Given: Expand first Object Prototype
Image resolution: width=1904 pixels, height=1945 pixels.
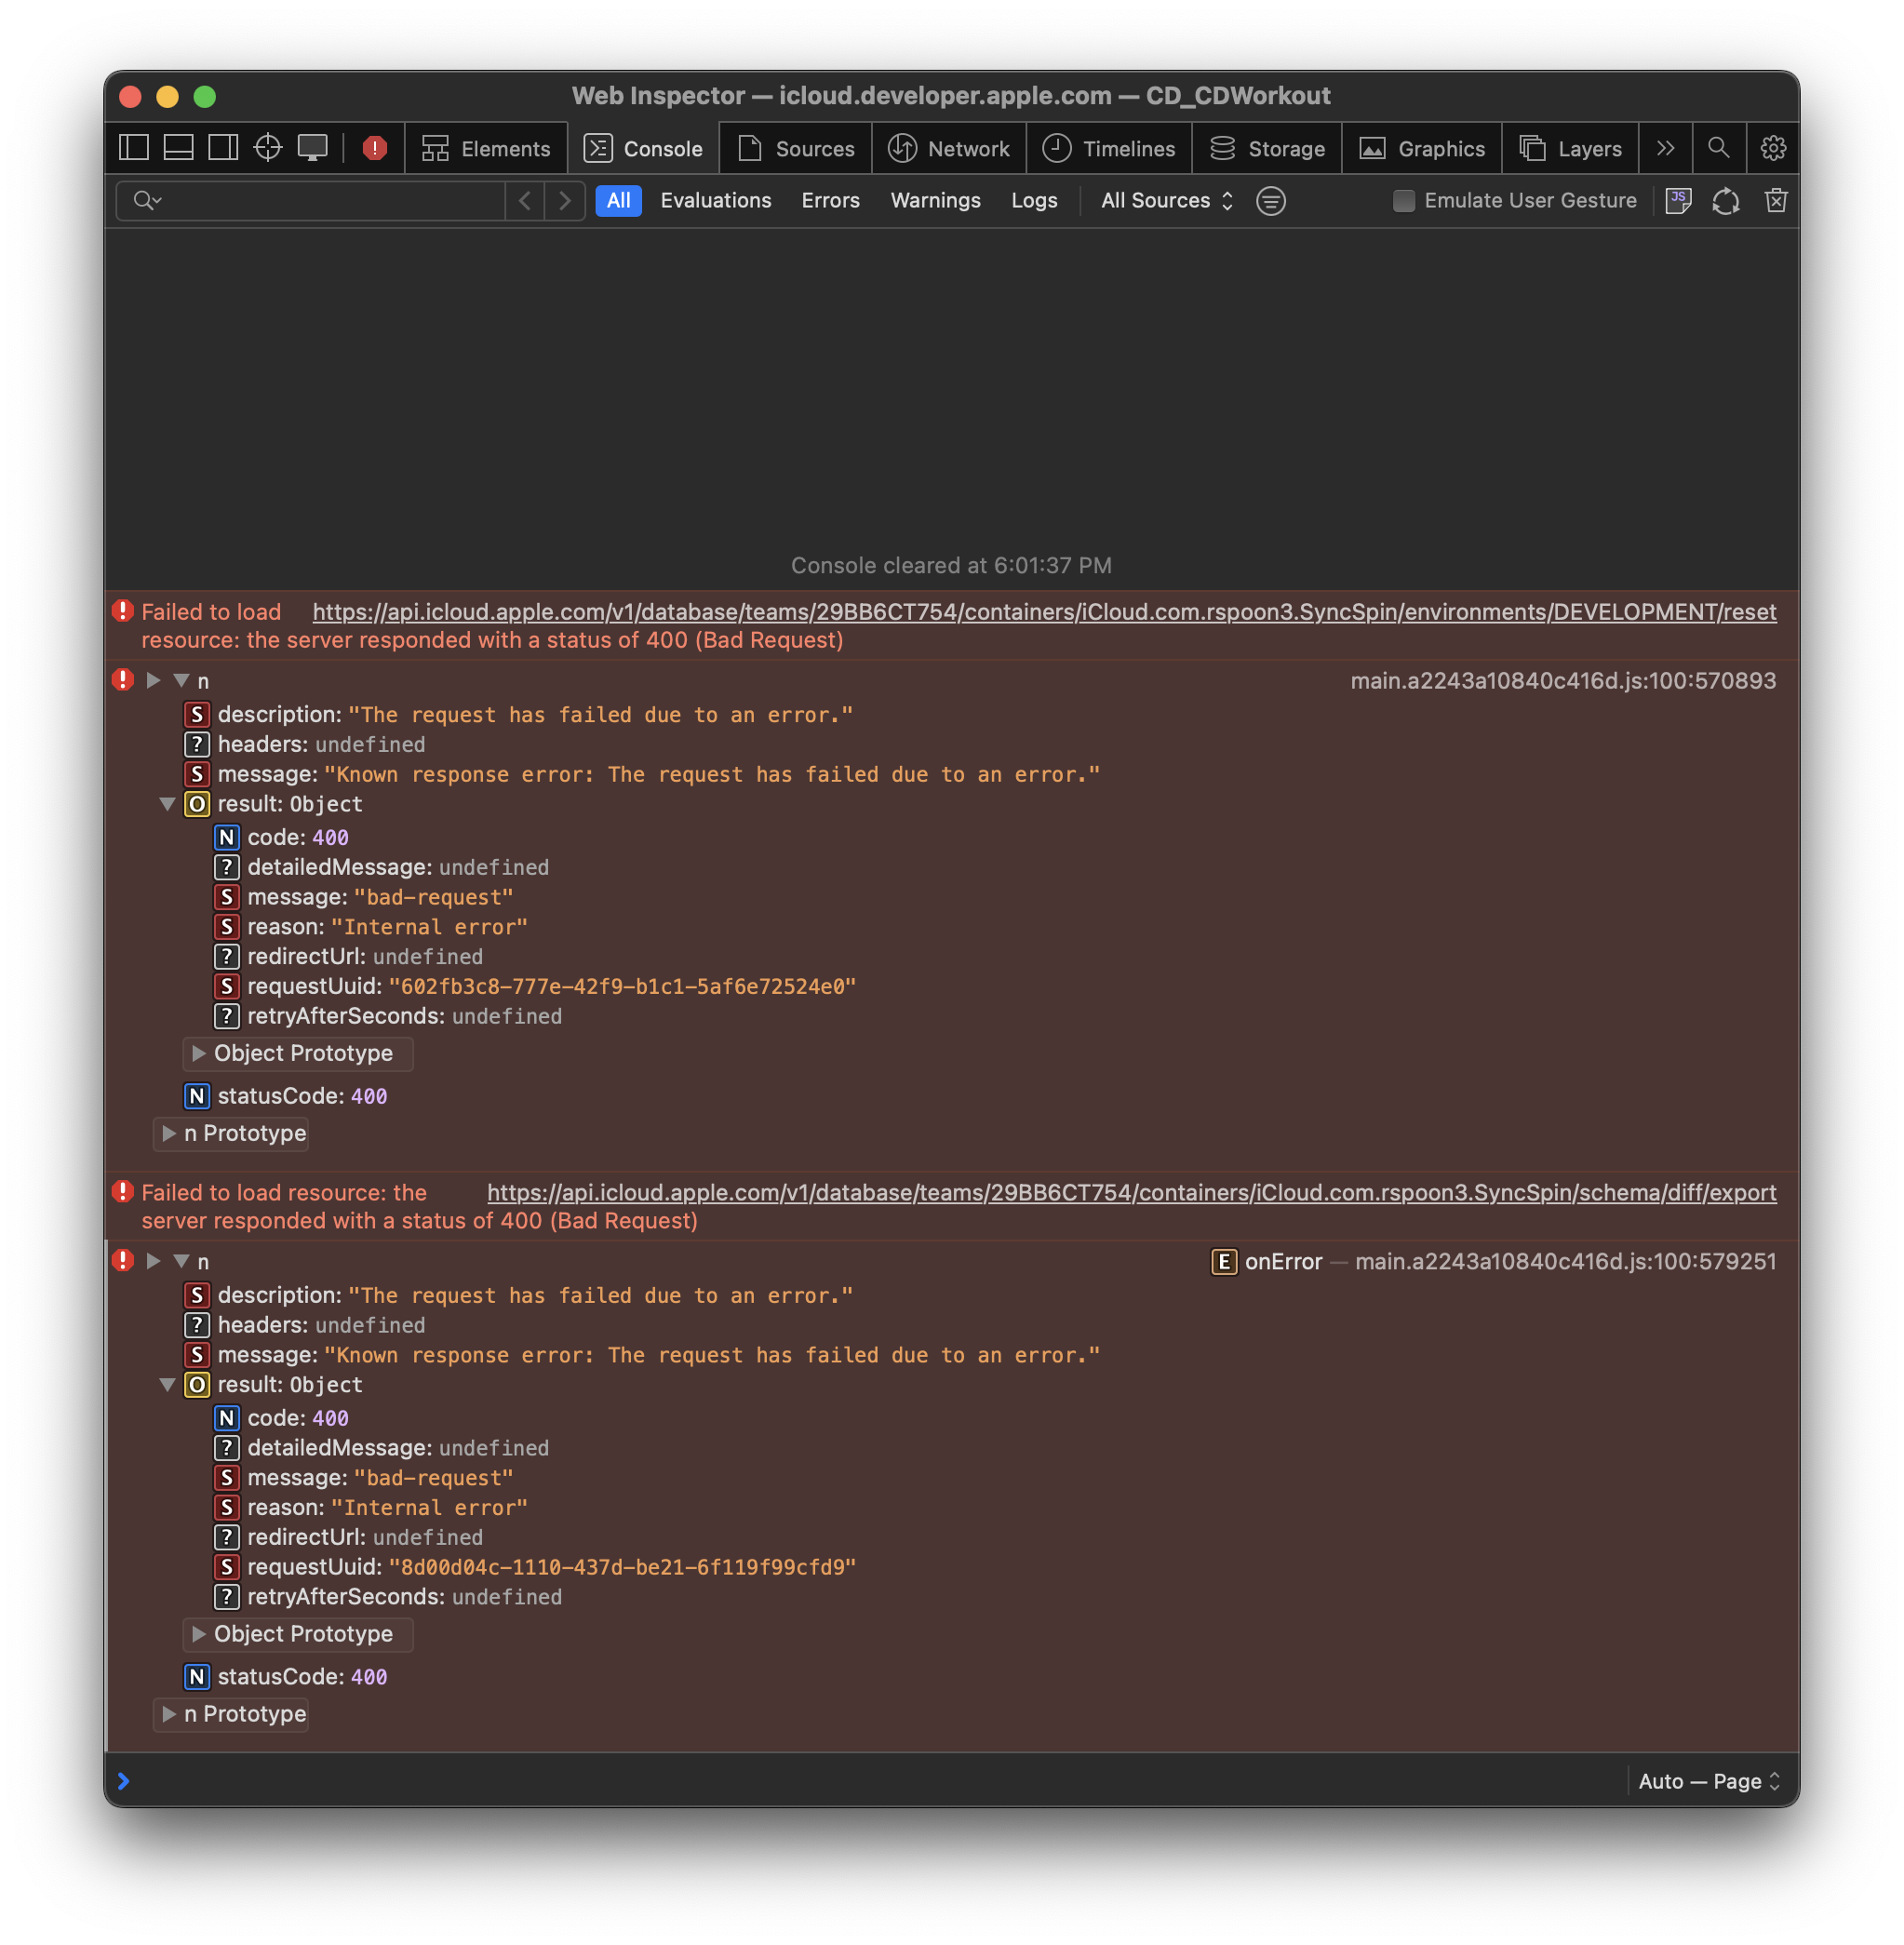Looking at the screenshot, I should click(x=198, y=1053).
